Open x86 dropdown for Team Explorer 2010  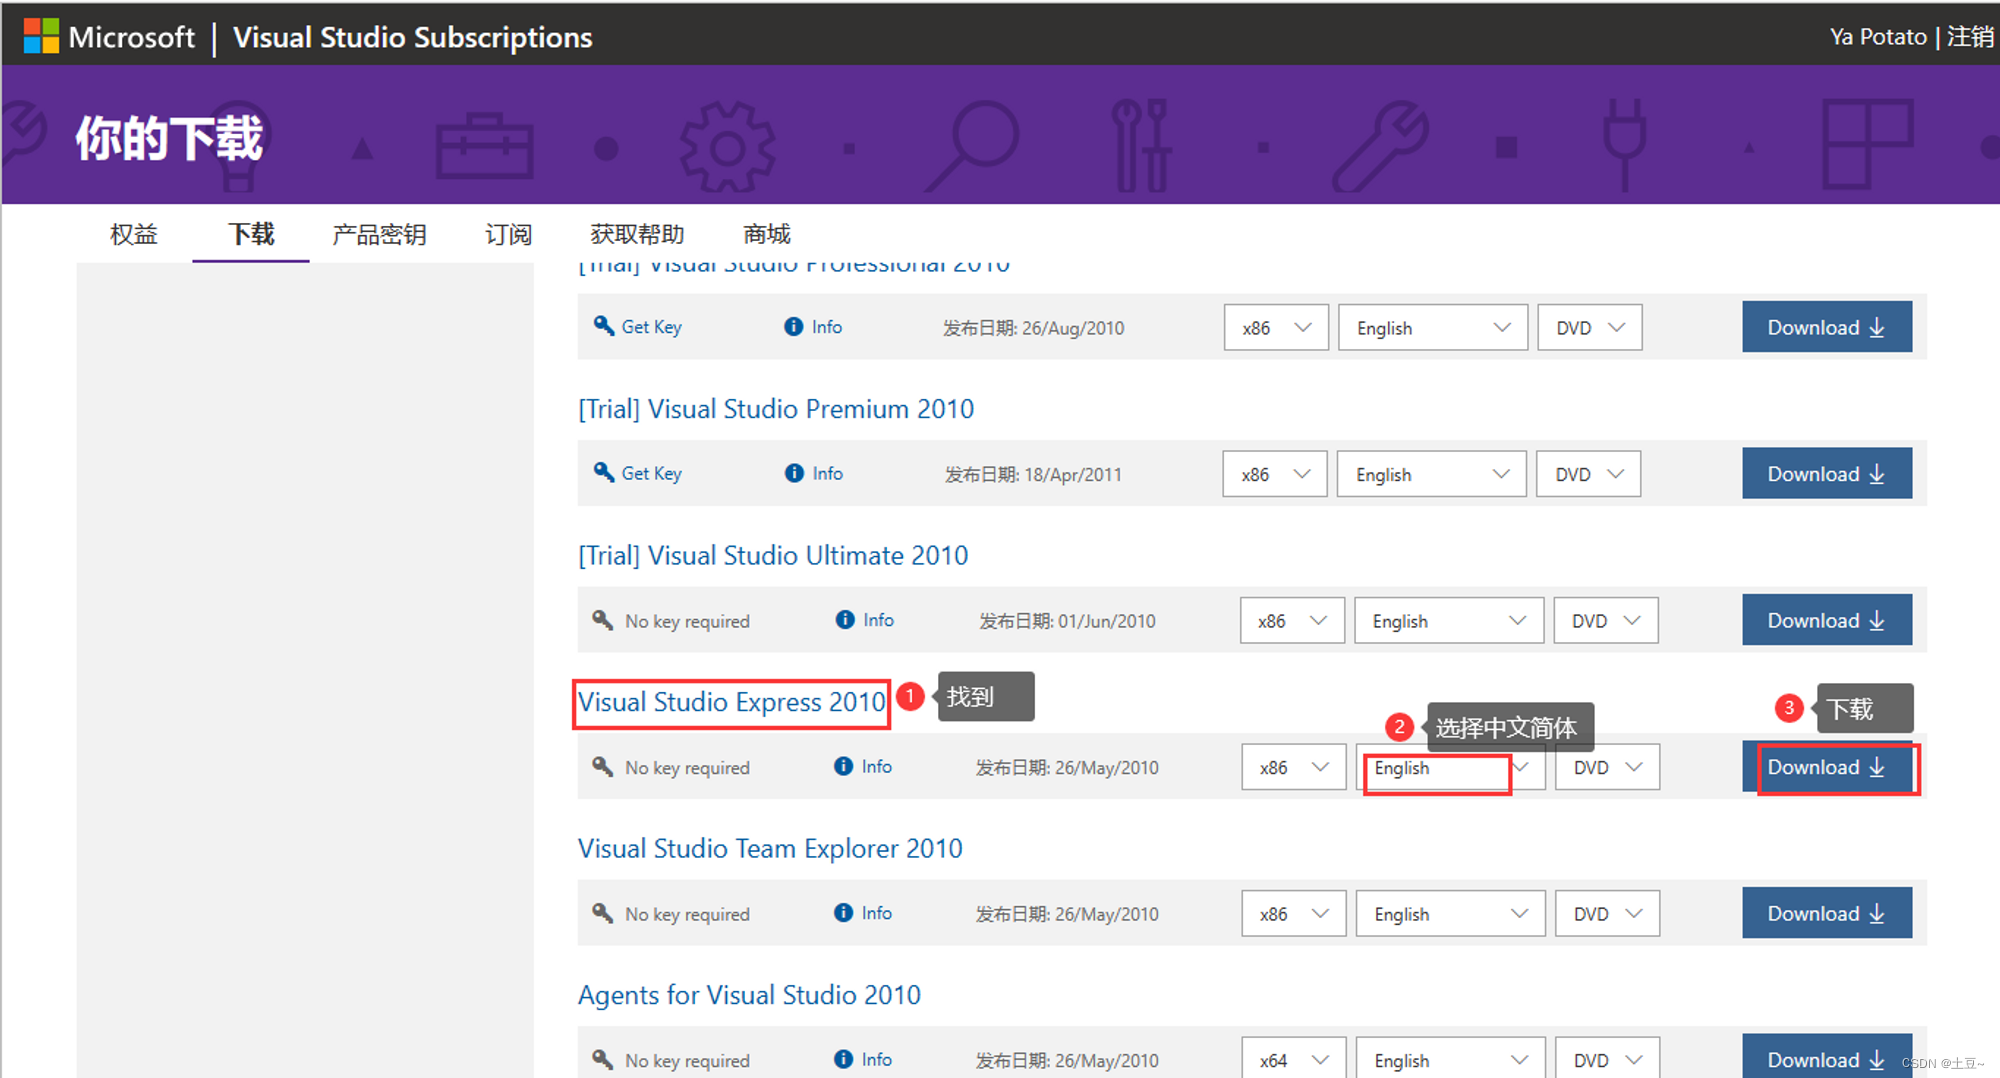[x=1294, y=913]
